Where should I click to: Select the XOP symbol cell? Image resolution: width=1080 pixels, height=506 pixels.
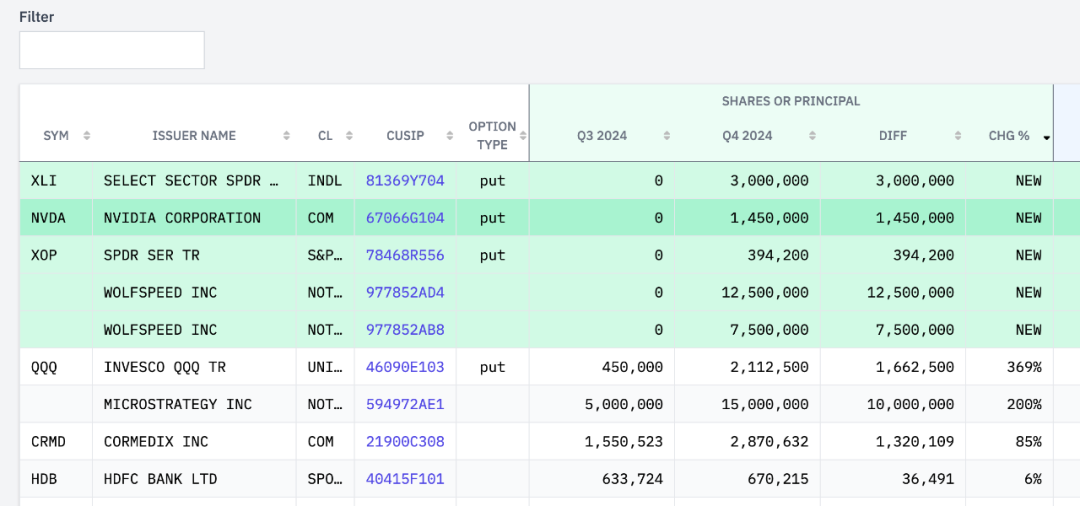coord(56,255)
